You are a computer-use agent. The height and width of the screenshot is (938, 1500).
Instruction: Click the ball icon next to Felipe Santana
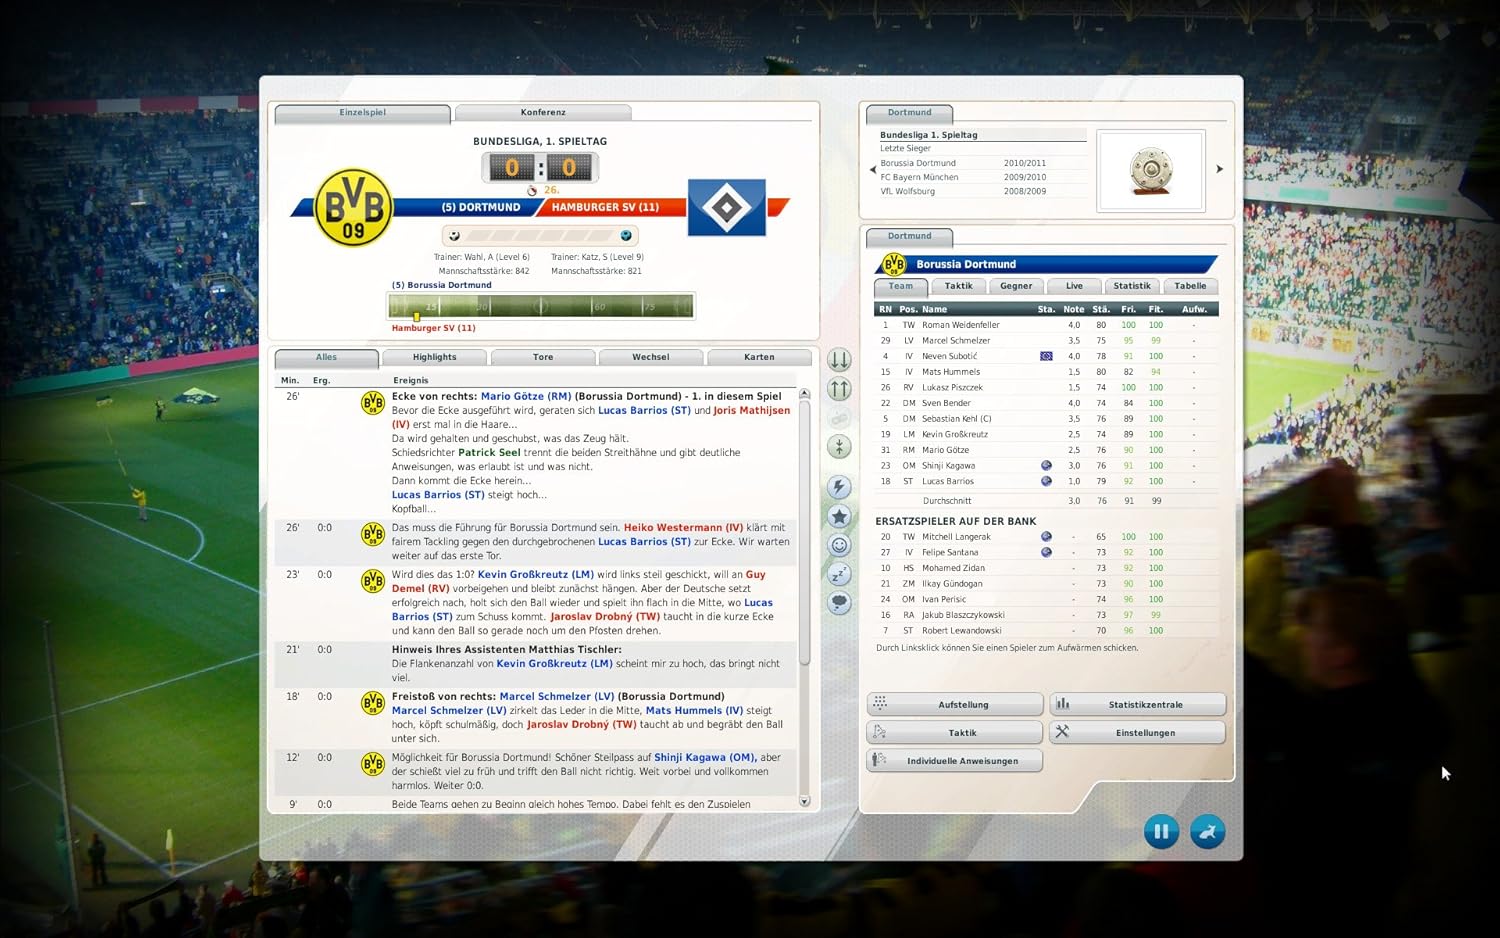tap(1046, 552)
